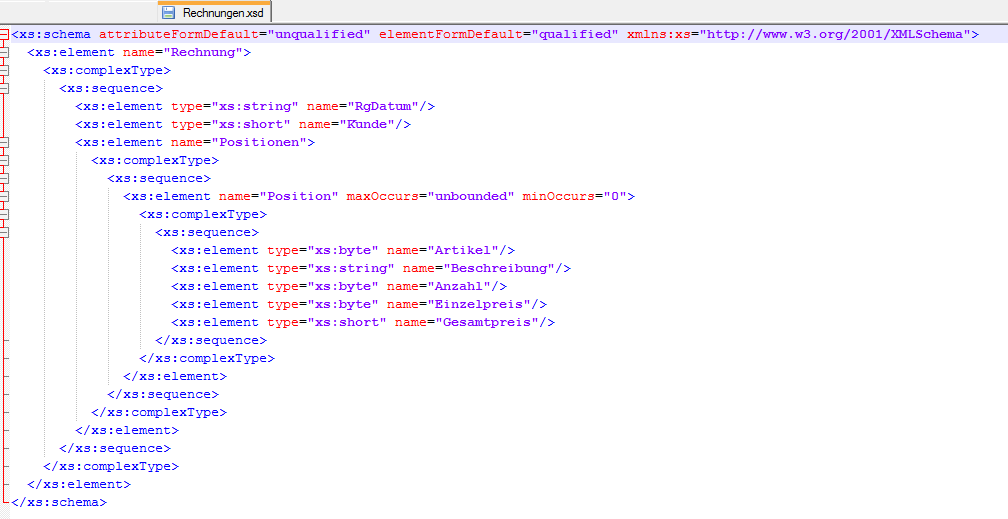Click the "Artikel" name value
The image size is (1008, 519).
[463, 250]
